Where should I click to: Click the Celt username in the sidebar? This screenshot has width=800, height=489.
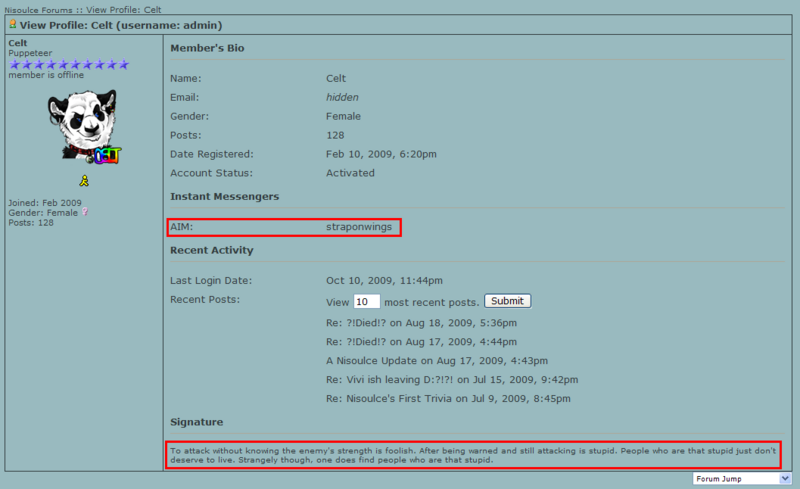(18, 43)
